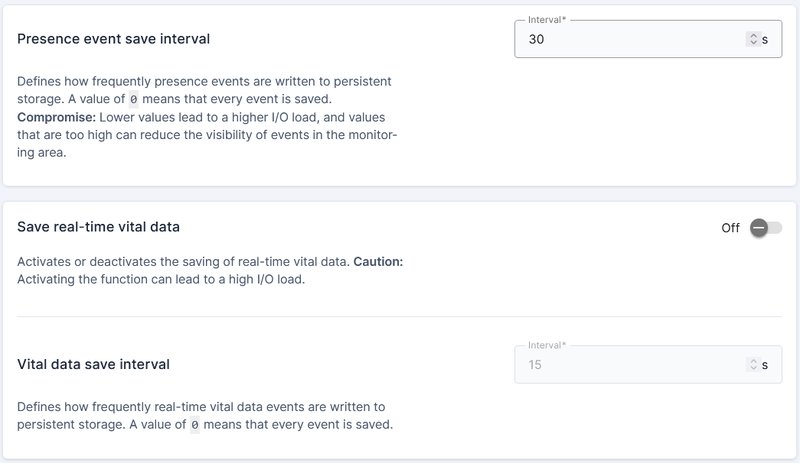Click the seconds unit suffix next to 30

[765, 39]
